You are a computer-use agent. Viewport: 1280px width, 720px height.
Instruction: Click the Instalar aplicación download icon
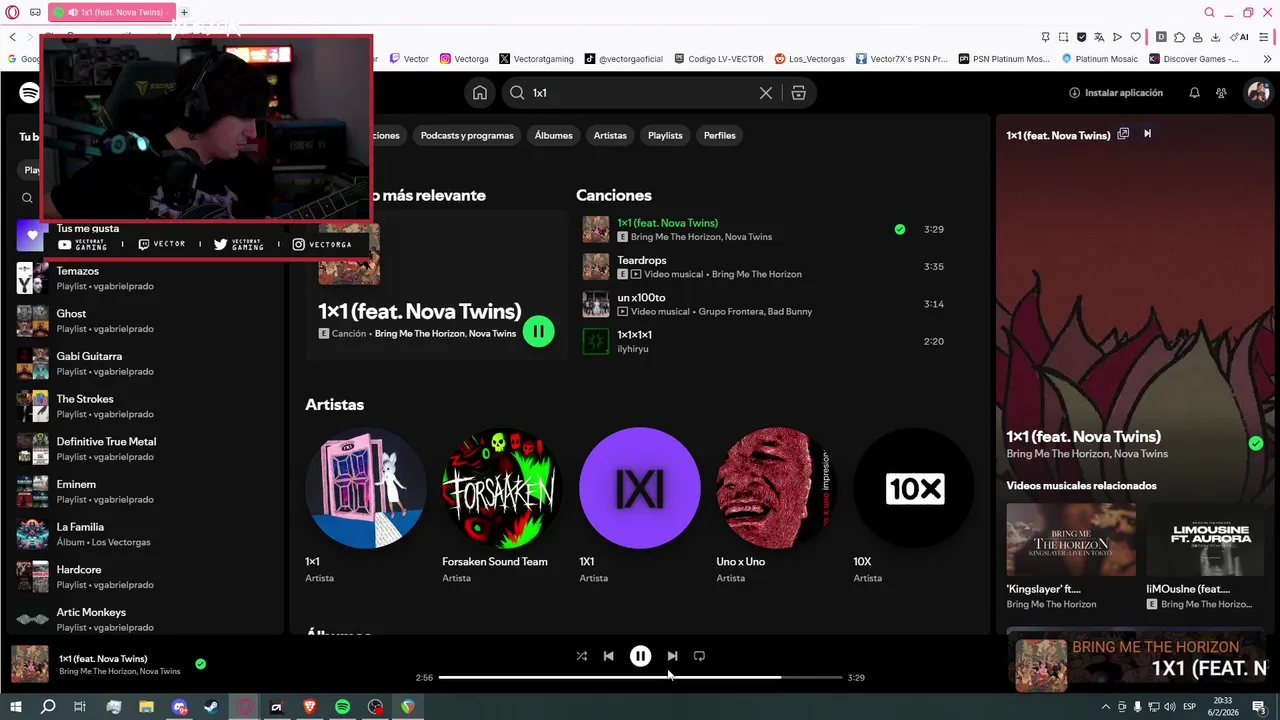pos(1075,93)
